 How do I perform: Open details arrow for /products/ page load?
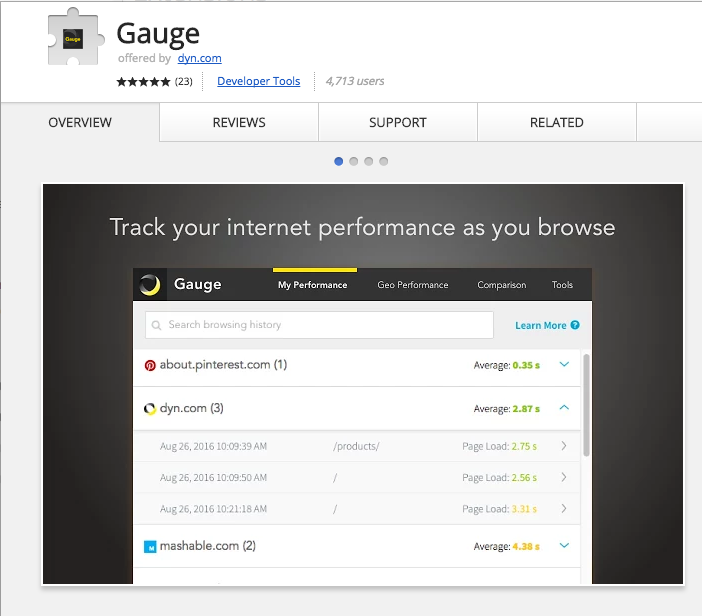[x=564, y=446]
